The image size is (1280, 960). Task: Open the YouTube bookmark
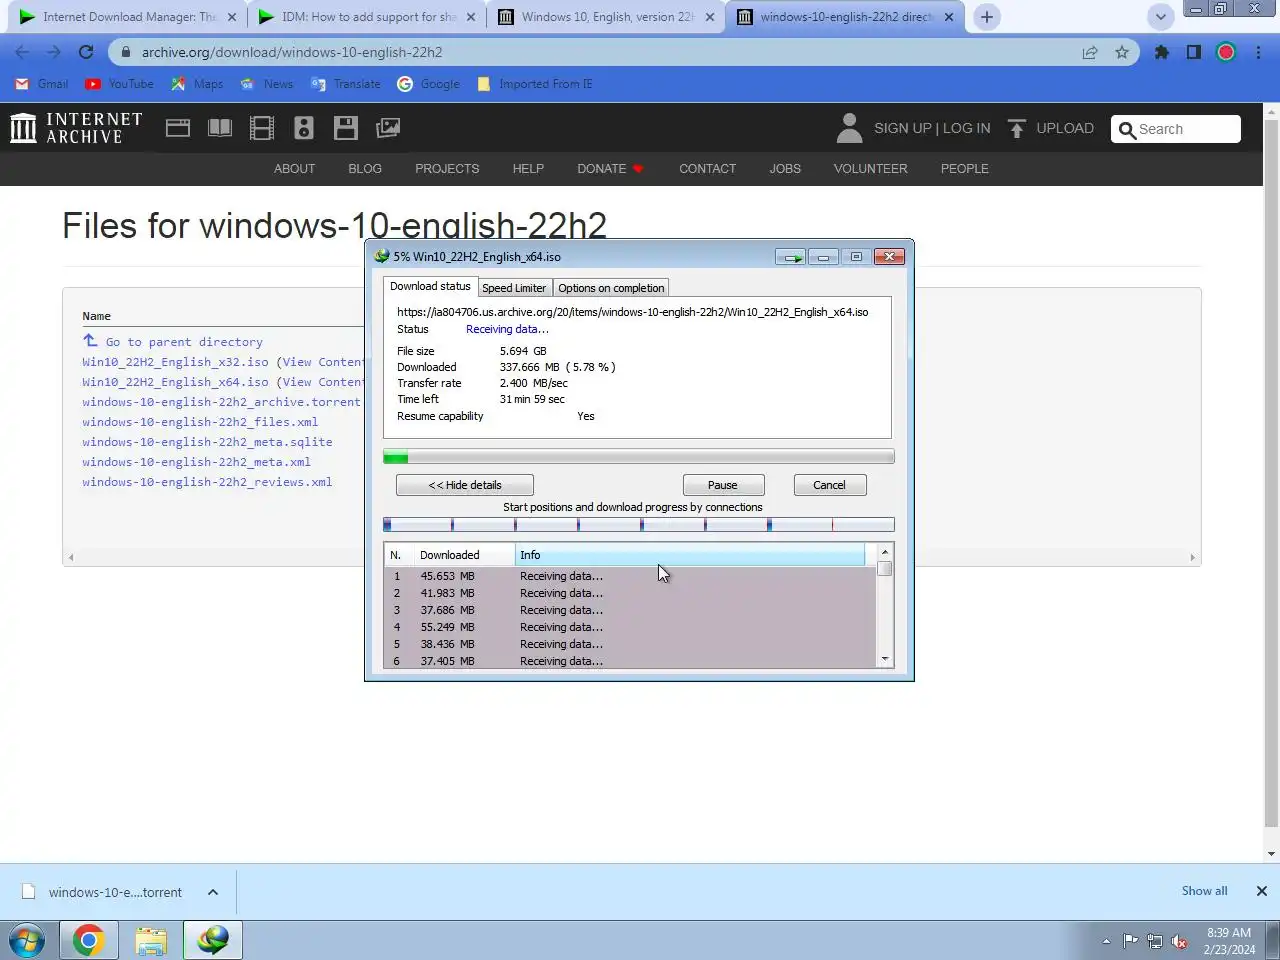(x=120, y=84)
